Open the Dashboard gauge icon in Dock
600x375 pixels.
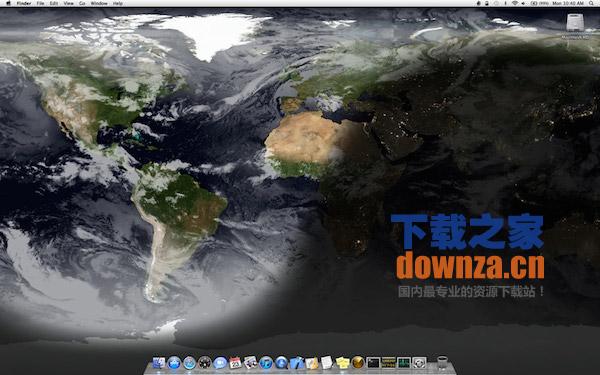point(205,362)
